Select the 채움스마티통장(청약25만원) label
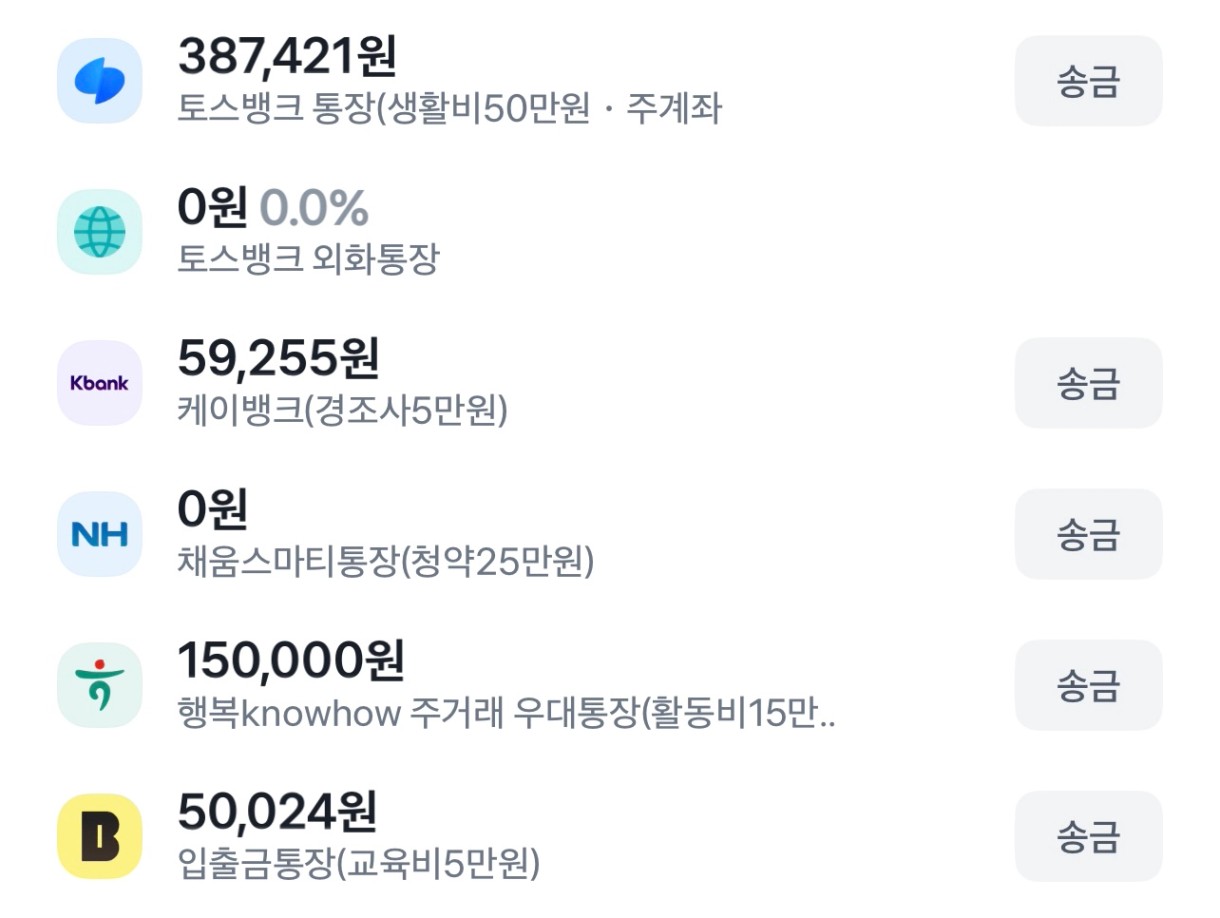 (385, 563)
